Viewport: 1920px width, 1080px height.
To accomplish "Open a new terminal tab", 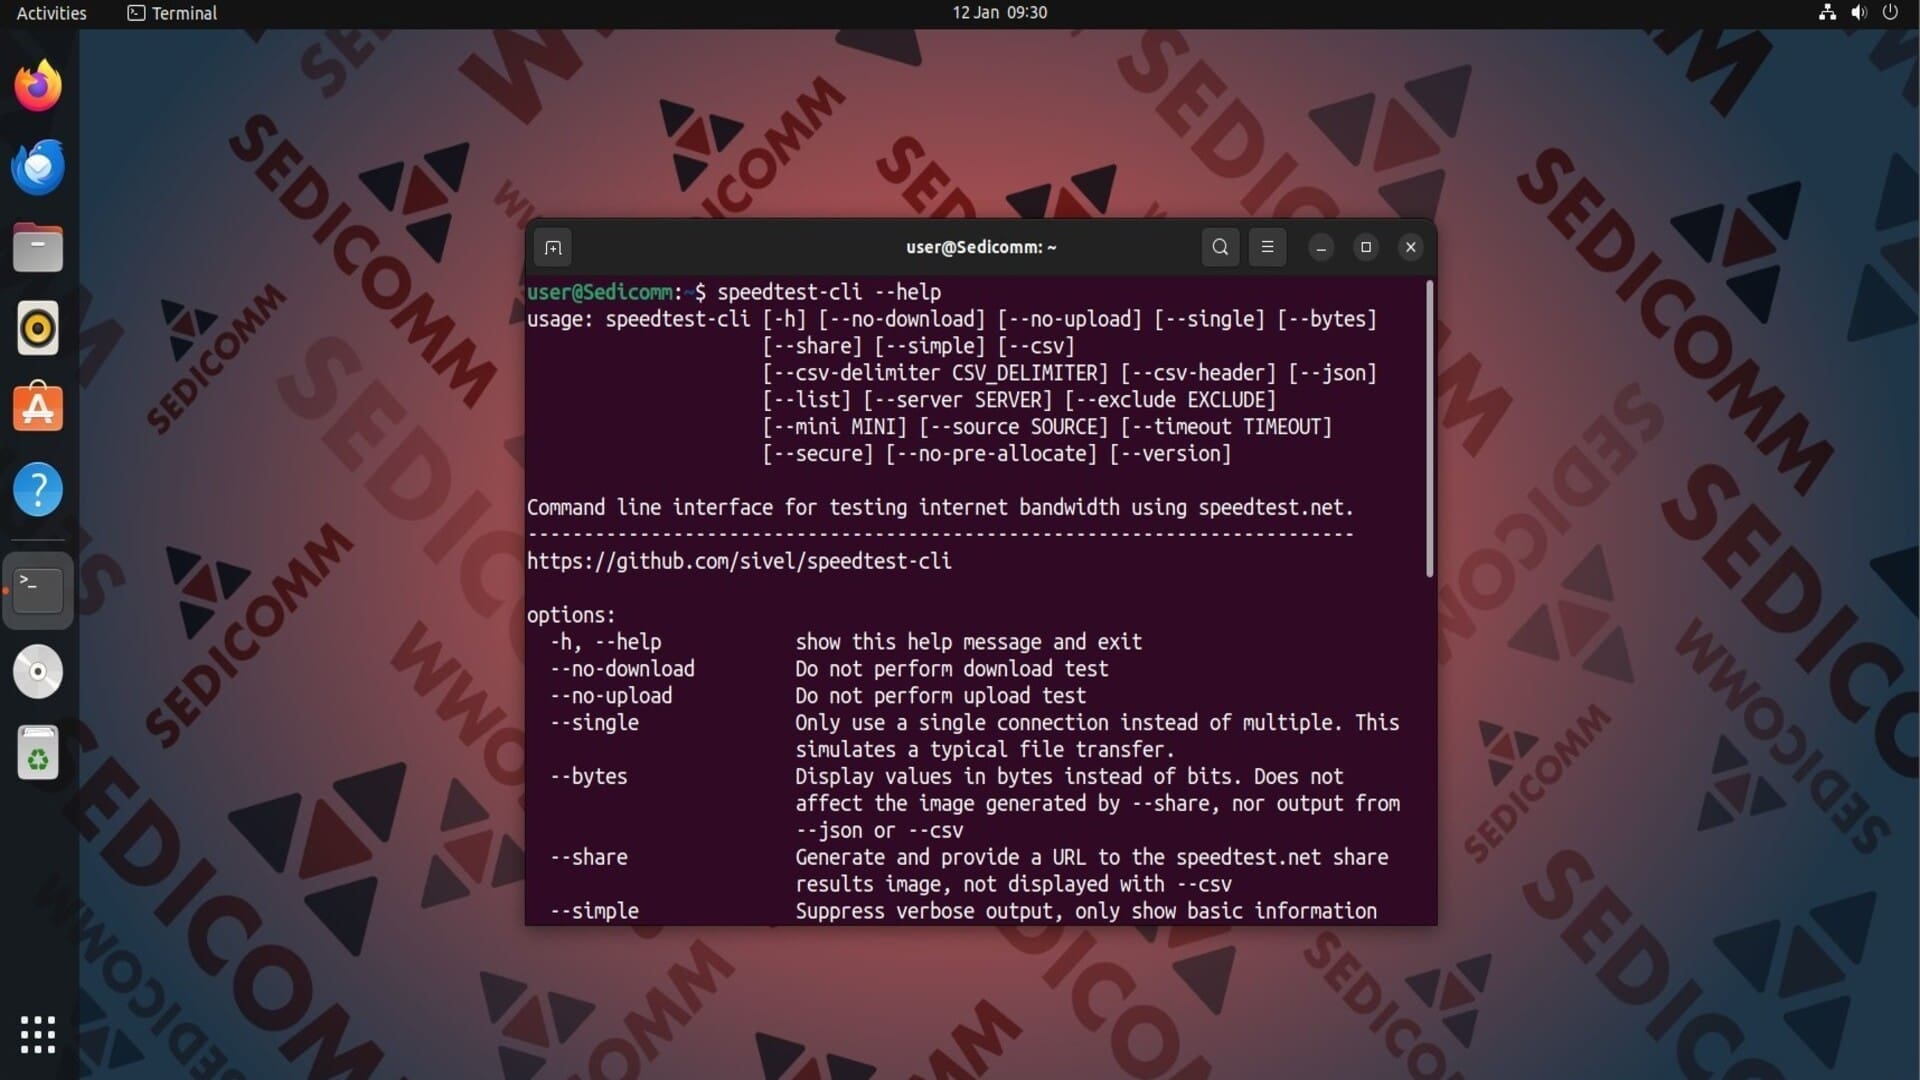I will (x=553, y=247).
